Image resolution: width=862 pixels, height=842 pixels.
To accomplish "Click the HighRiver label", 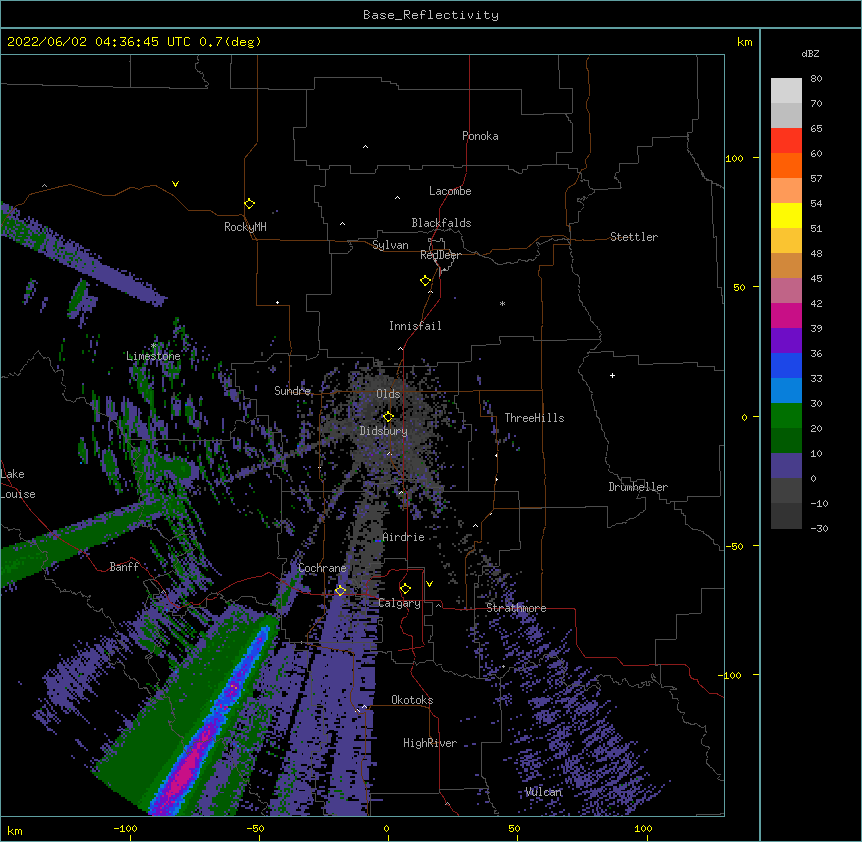I will pos(430,743).
